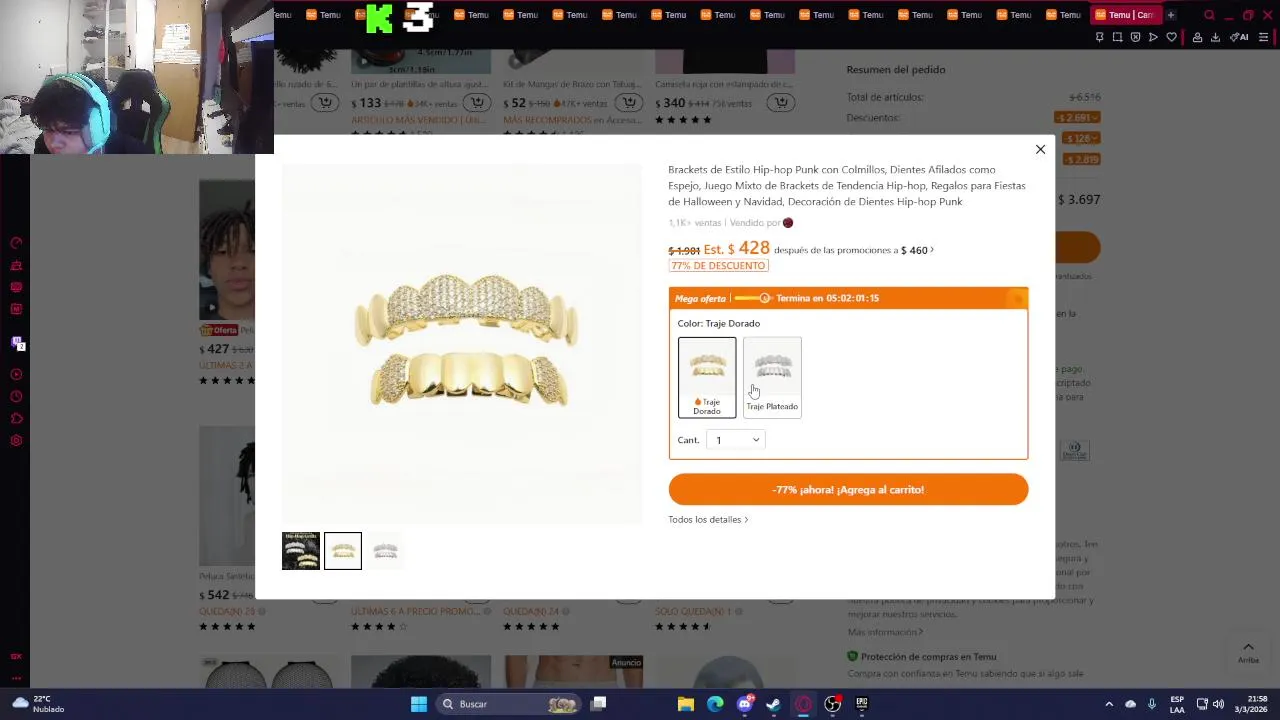Open a new browser tab

[1171, 15]
